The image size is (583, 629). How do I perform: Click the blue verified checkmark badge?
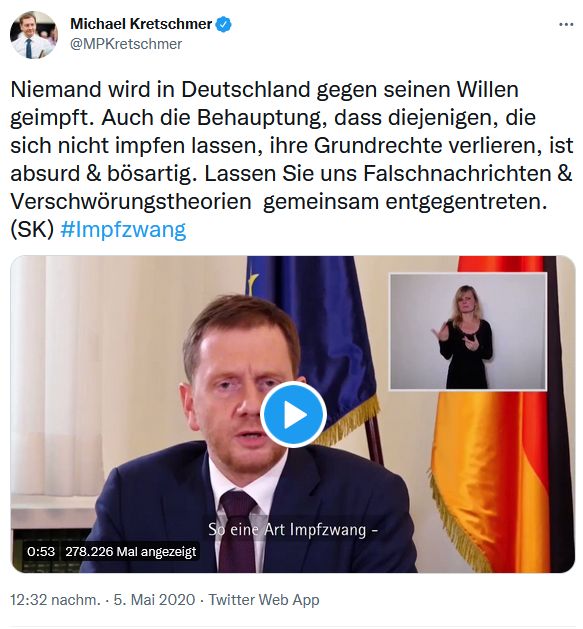coord(223,24)
